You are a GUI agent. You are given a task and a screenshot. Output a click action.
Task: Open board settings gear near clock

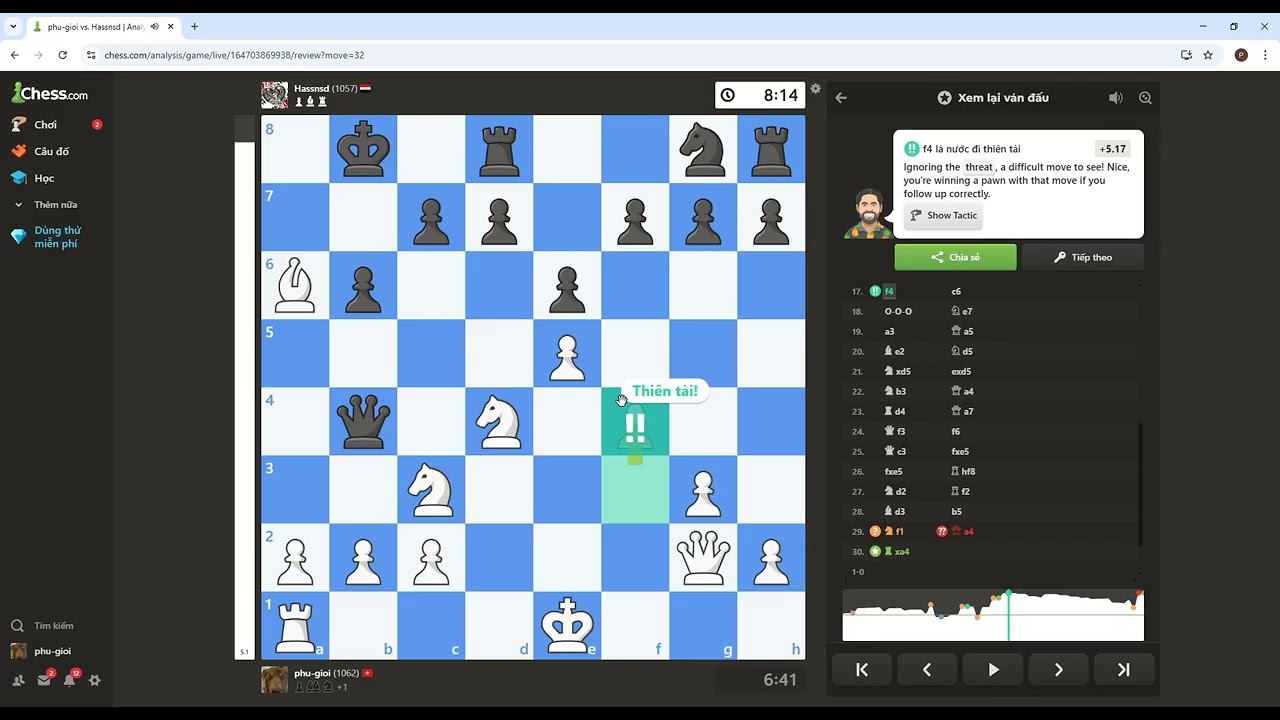[816, 89]
